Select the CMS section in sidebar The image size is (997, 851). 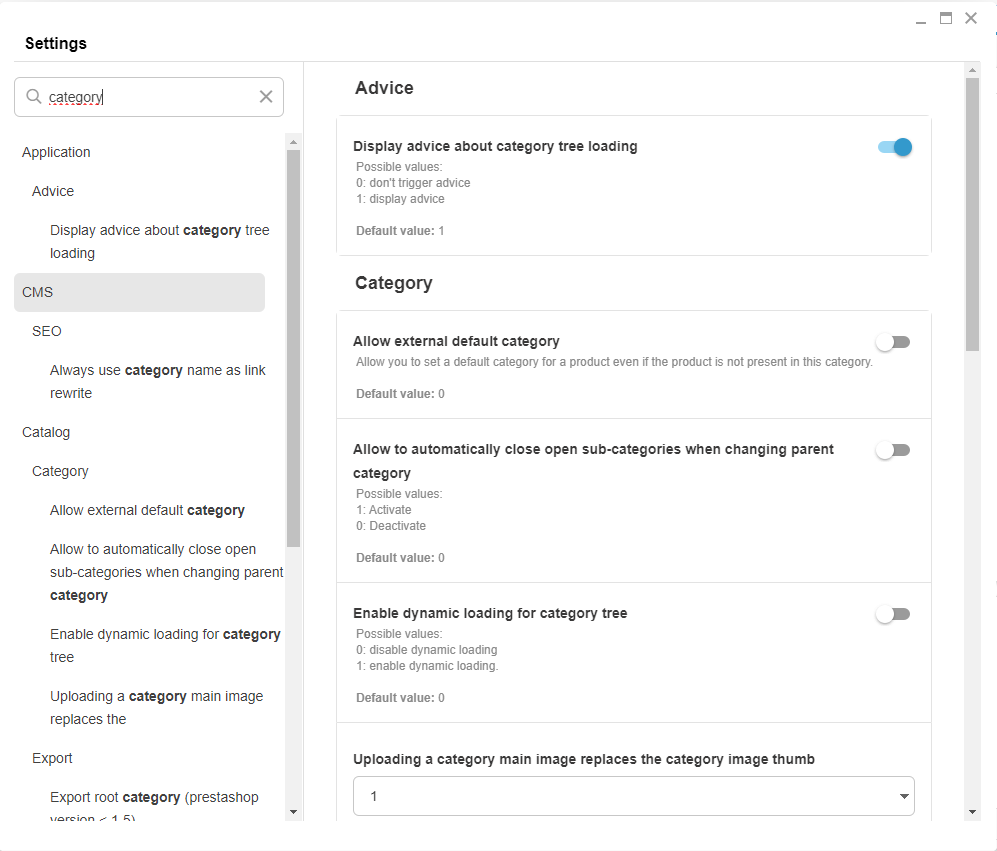[38, 292]
